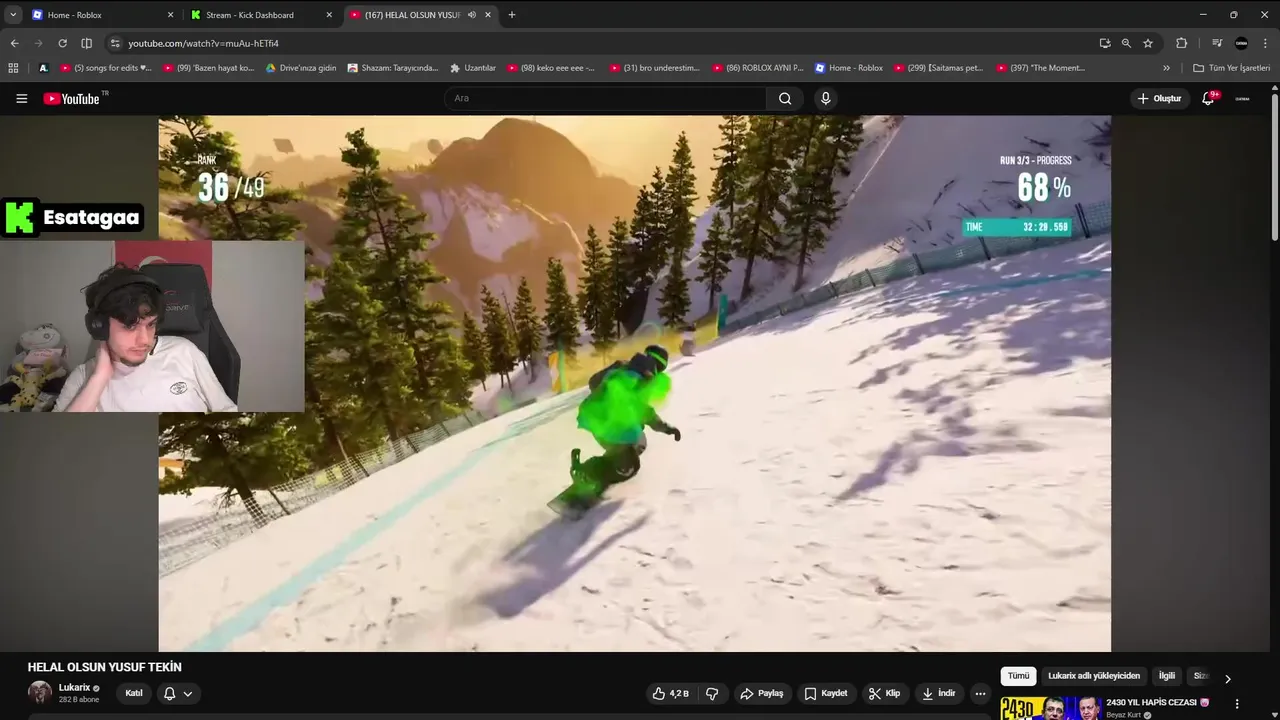The width and height of the screenshot is (1280, 720).
Task: Open Lukarix channel name link
Action: point(74,687)
